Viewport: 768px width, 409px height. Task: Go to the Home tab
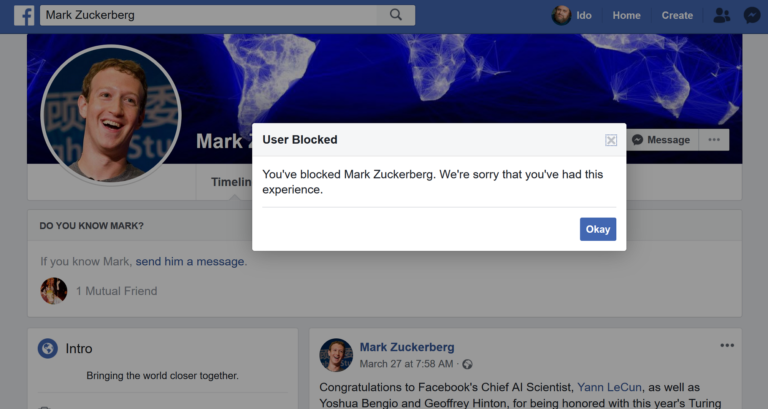coord(626,15)
